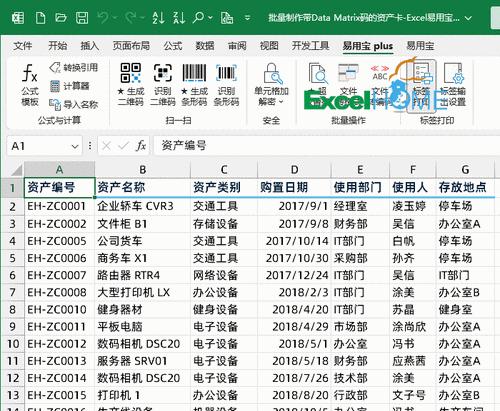The width and height of the screenshot is (500, 411).
Task: Undo the last action
Action: click(x=103, y=17)
